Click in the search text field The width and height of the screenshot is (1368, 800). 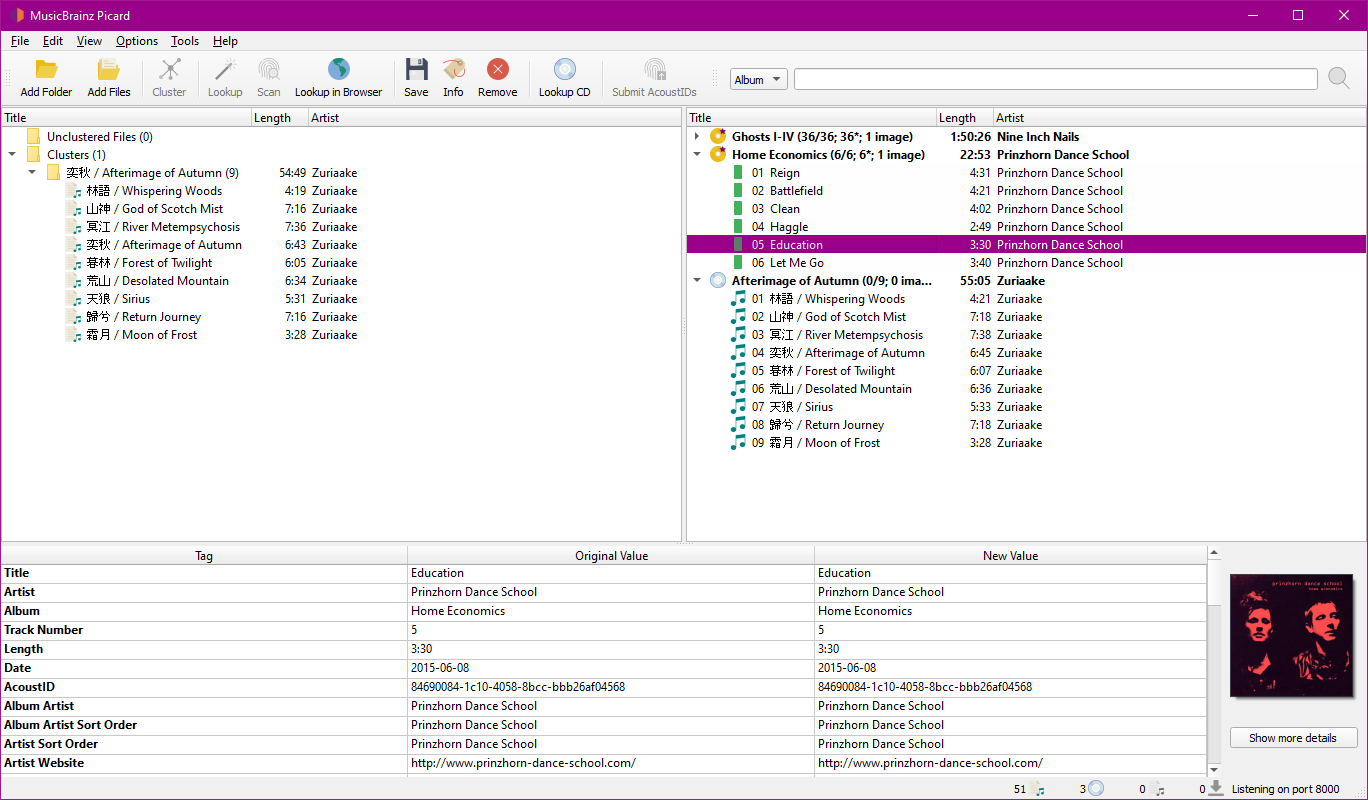click(x=1056, y=79)
